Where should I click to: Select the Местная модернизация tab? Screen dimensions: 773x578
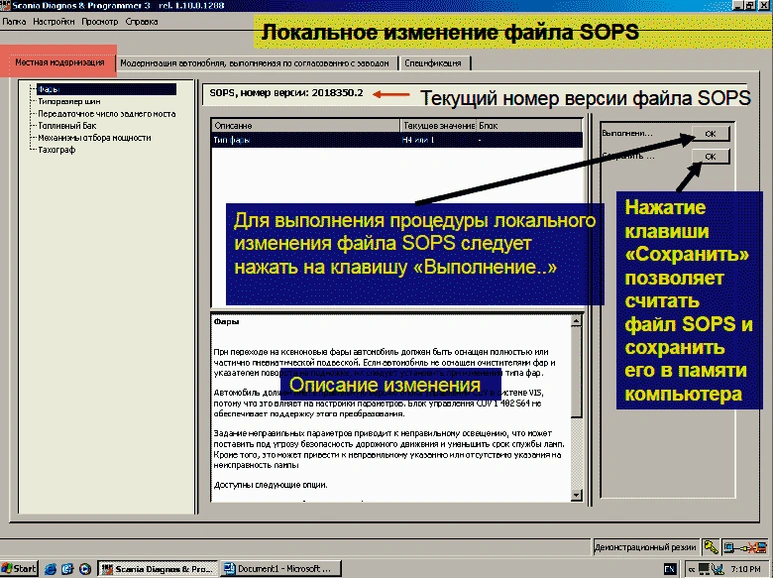(58, 63)
